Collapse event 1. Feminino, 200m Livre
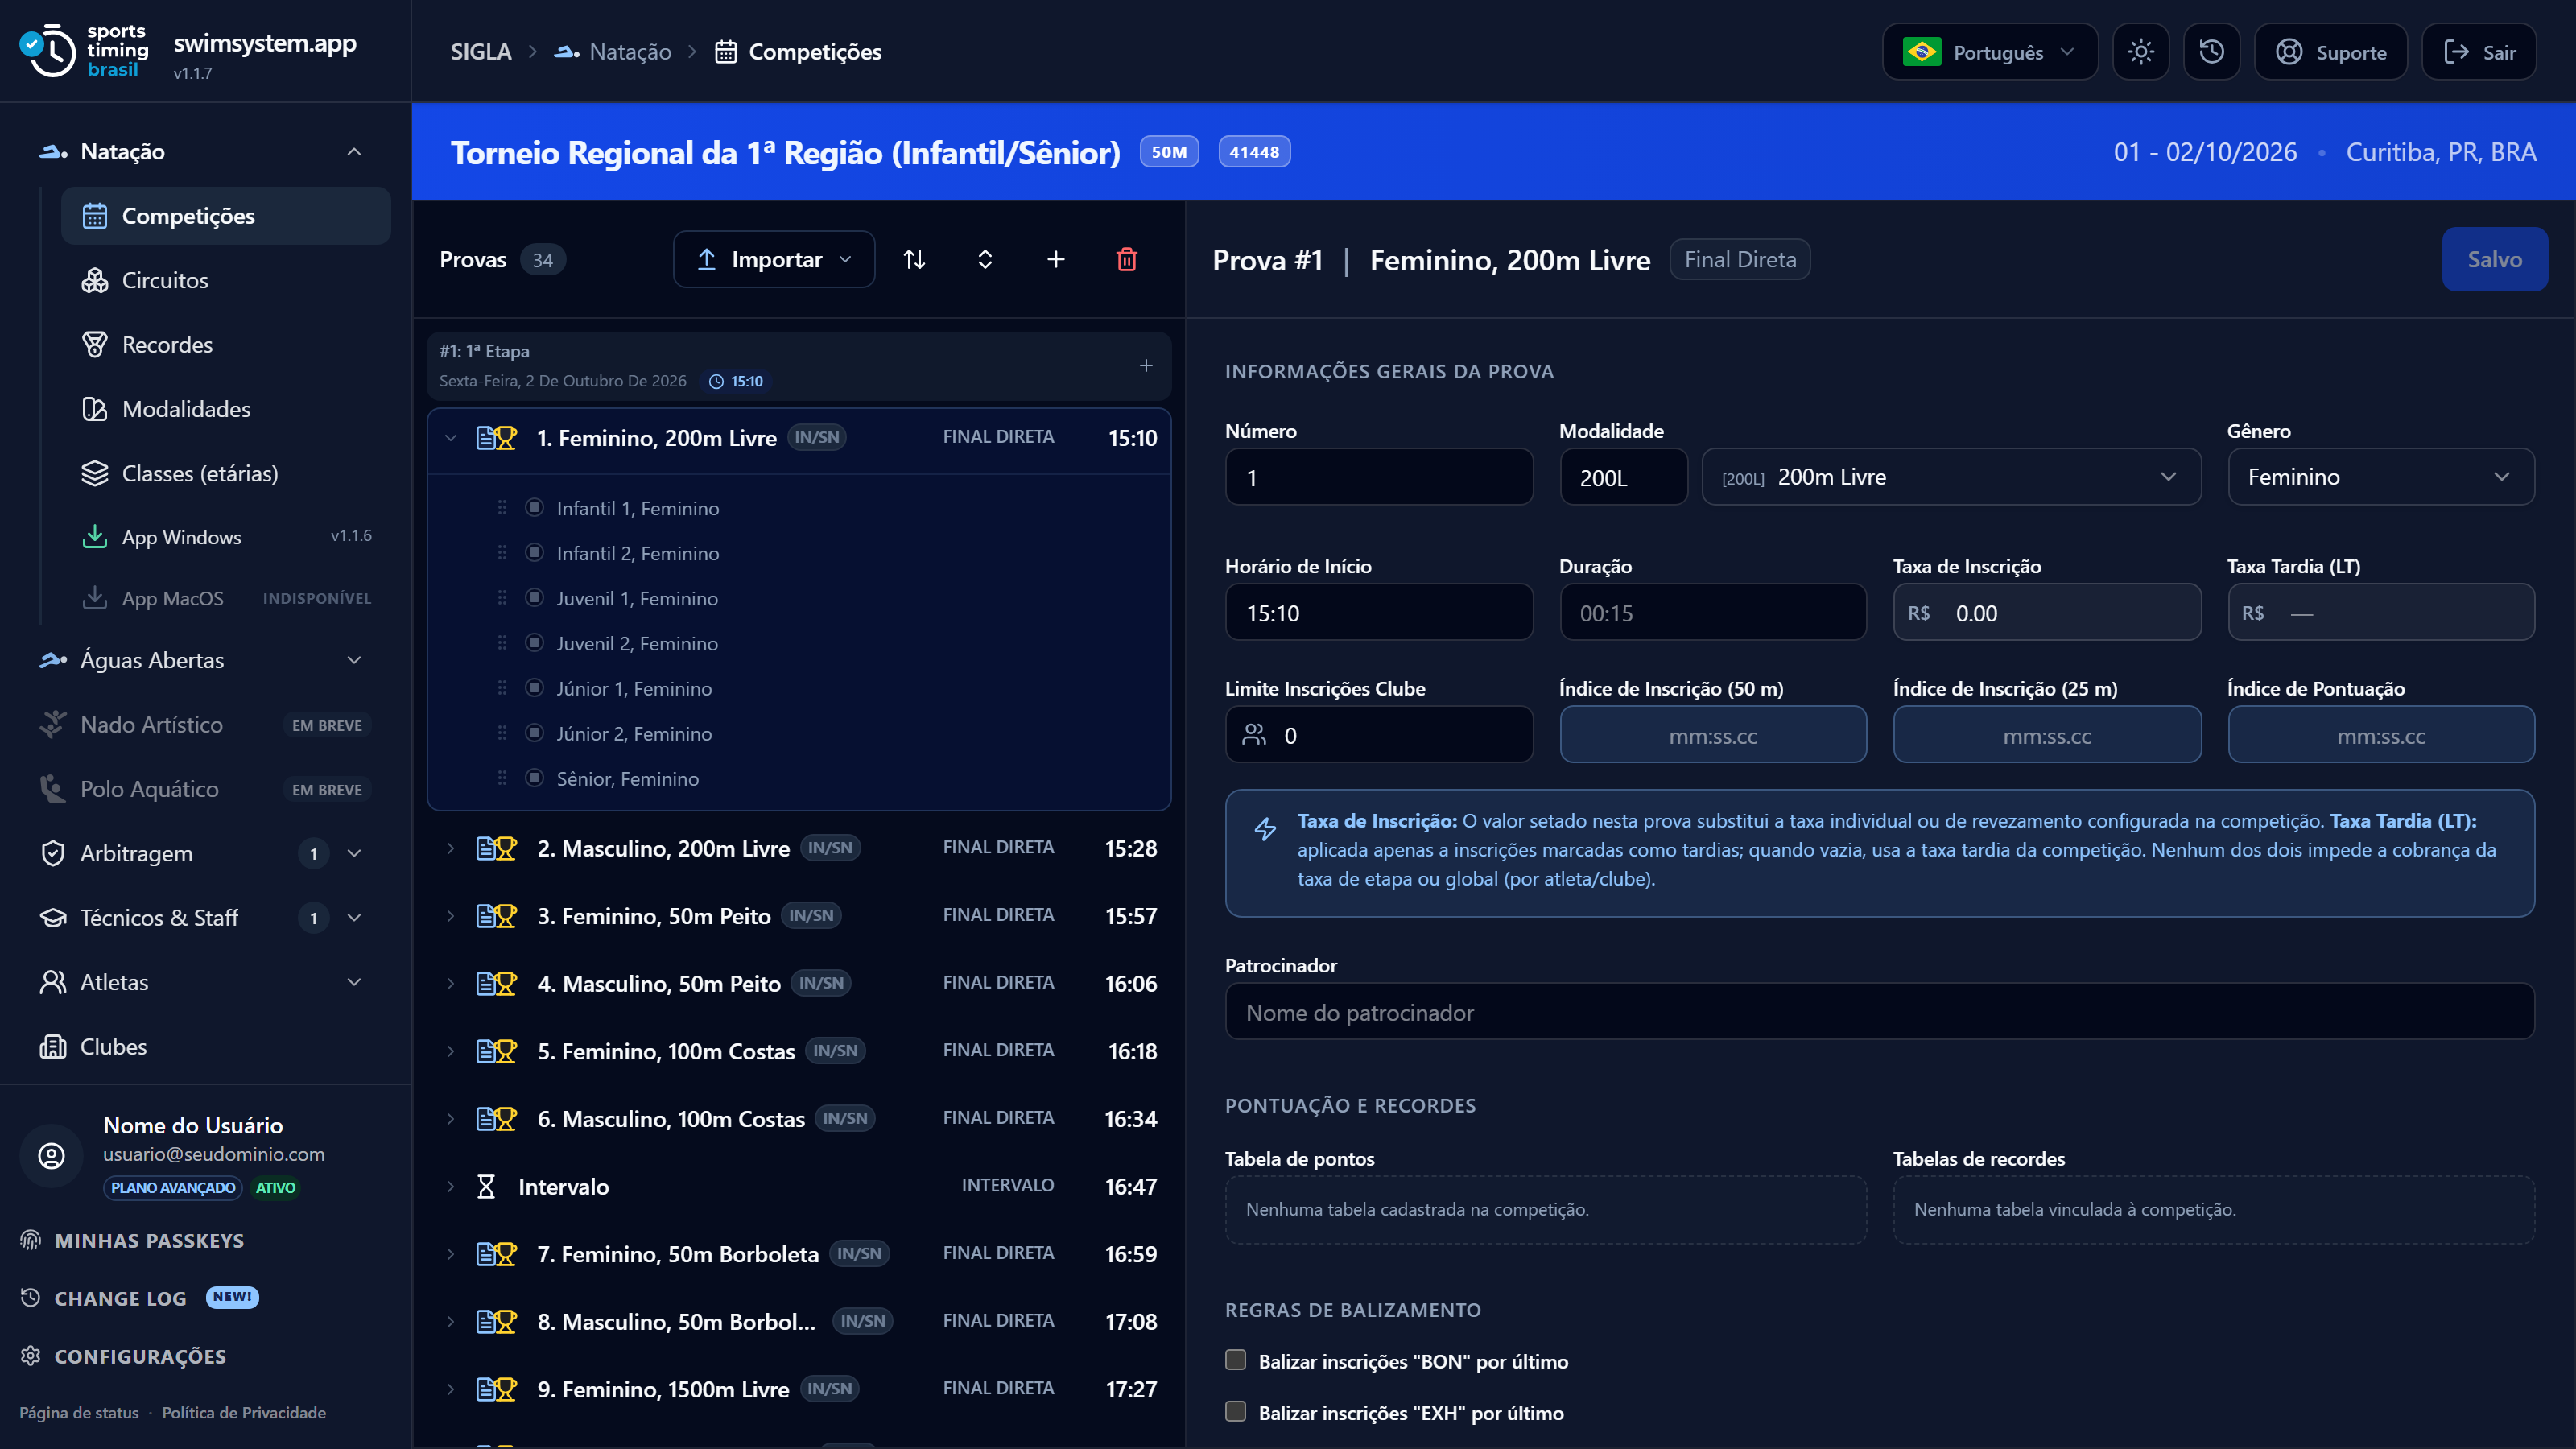The image size is (2576, 1449). pyautogui.click(x=451, y=438)
